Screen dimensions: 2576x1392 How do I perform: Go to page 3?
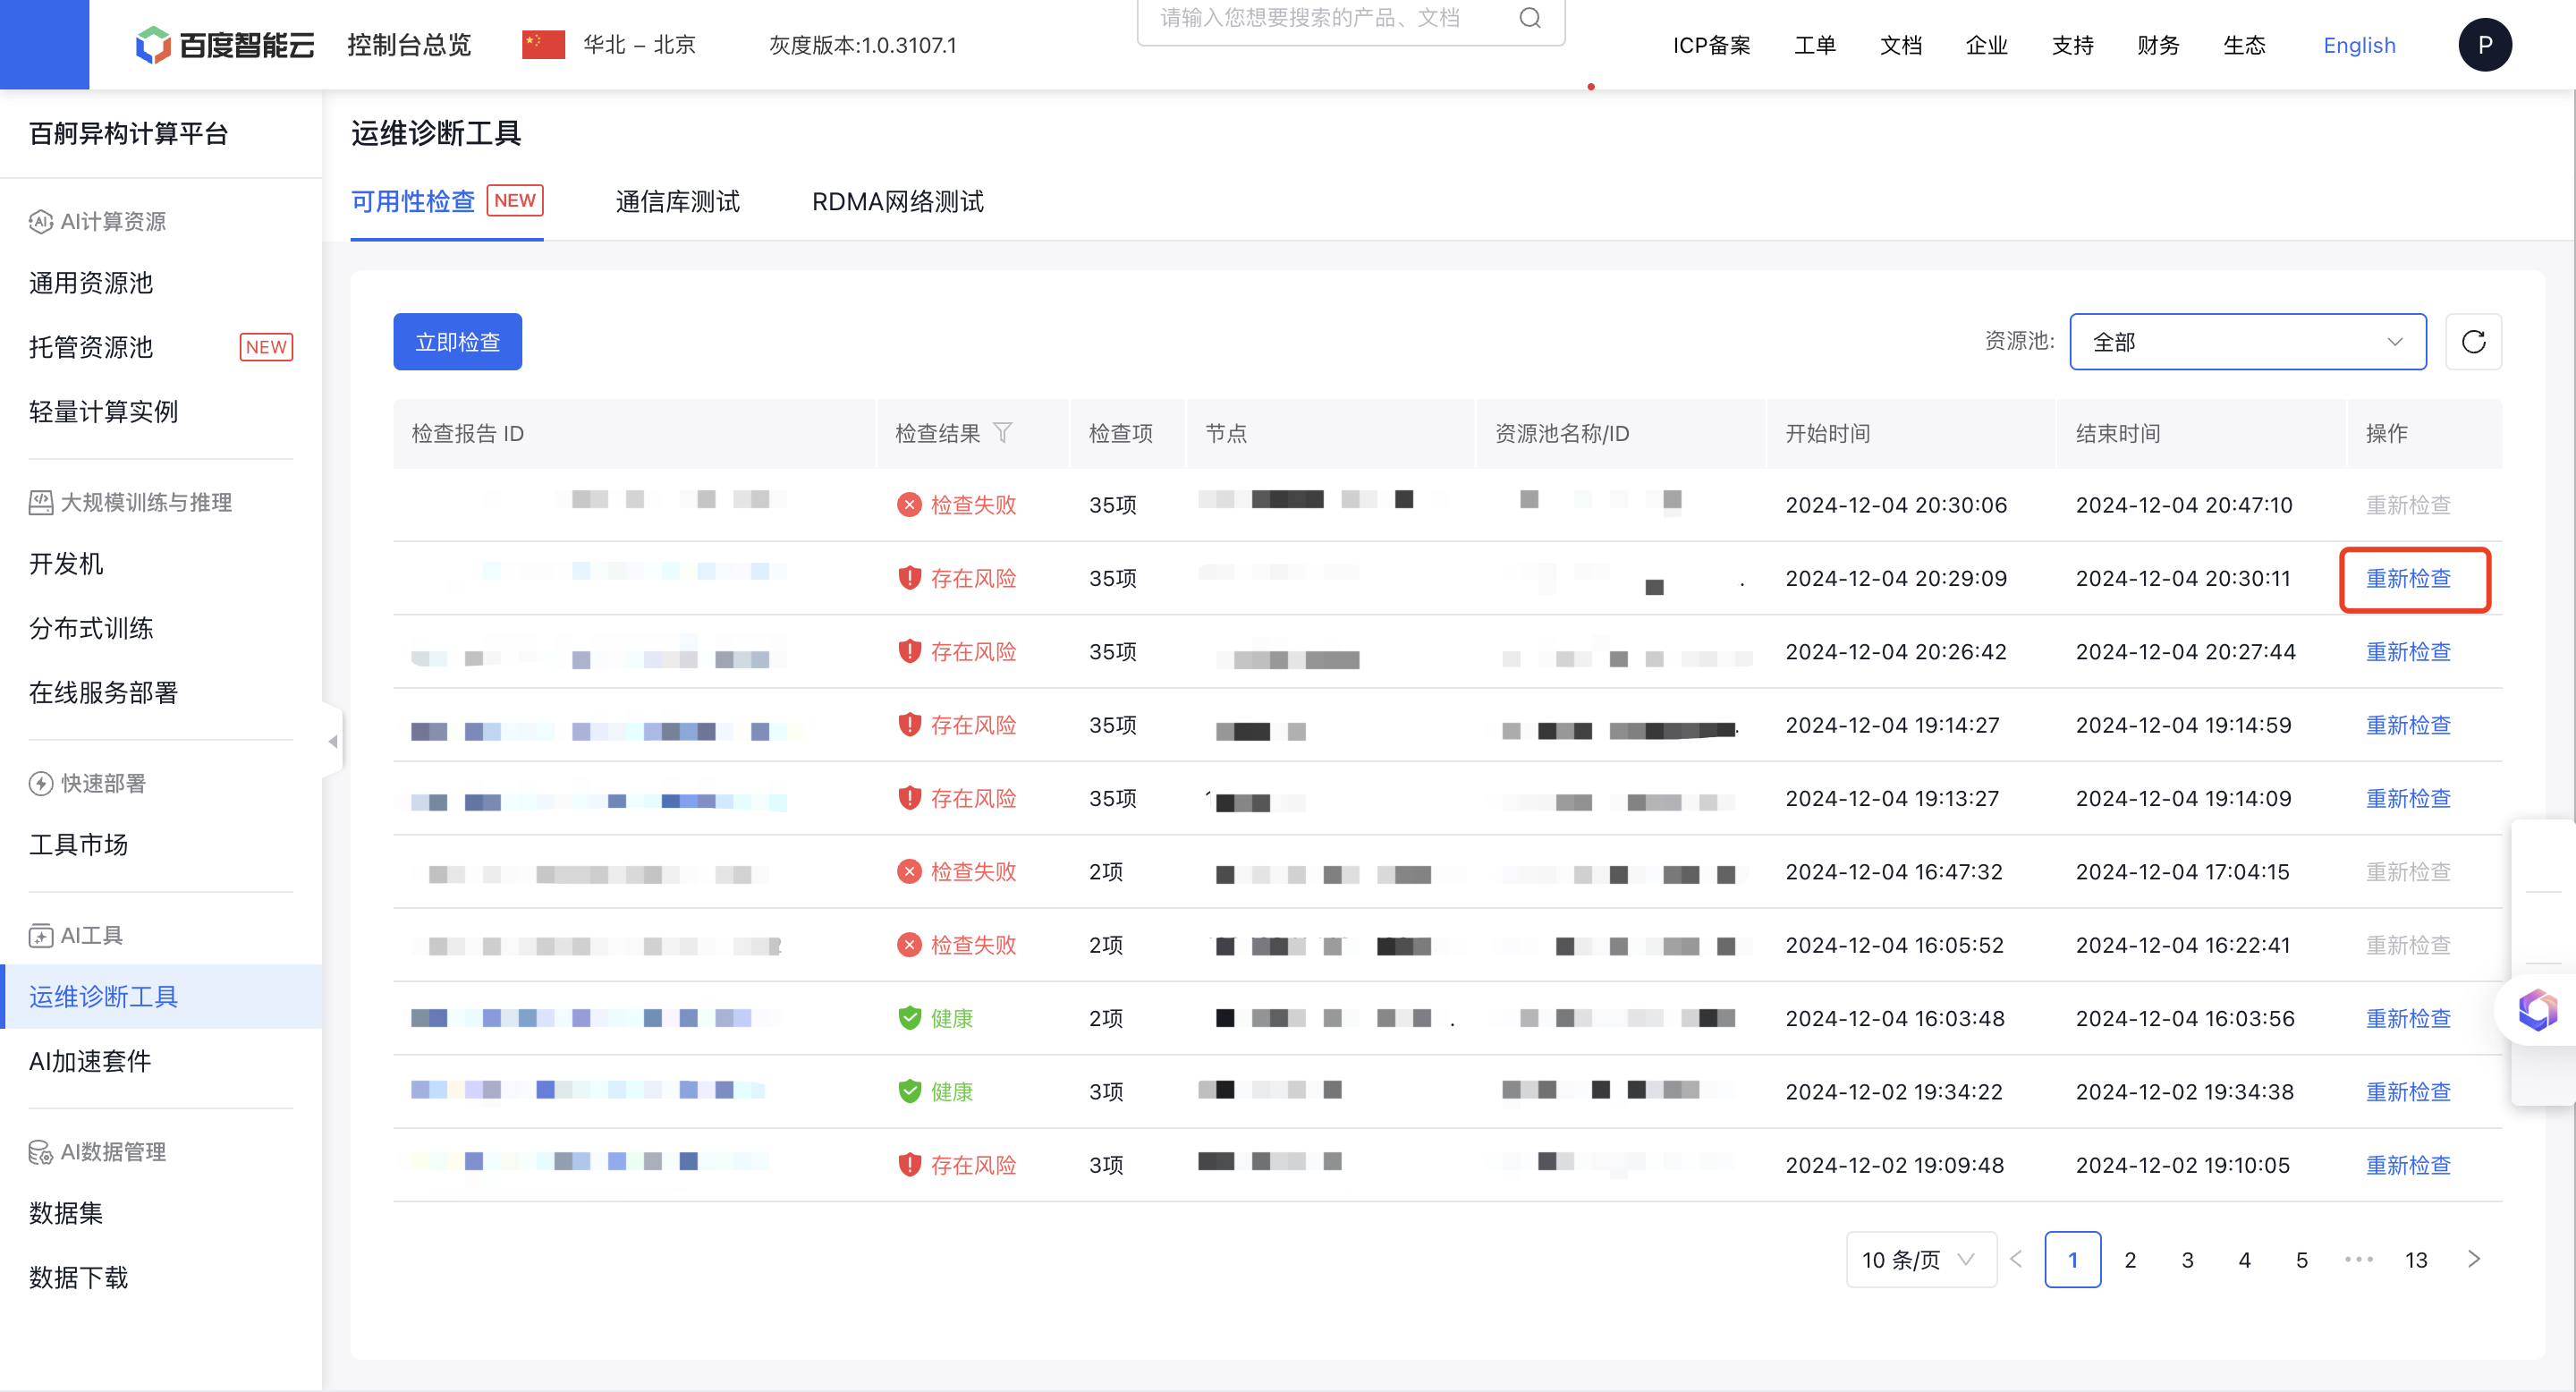point(2187,1259)
